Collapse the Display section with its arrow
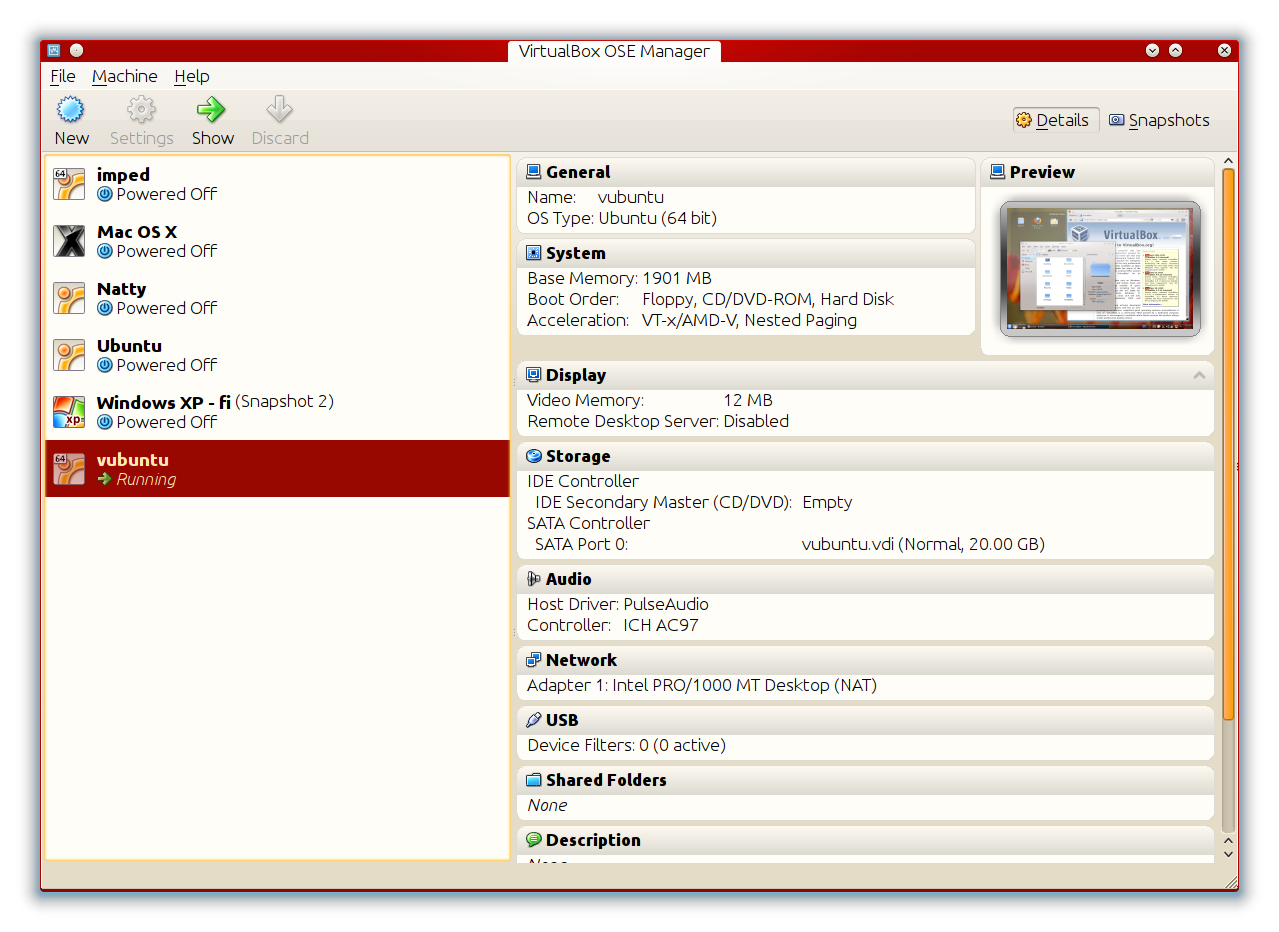Viewport: 1279px width, 932px height. (x=1199, y=375)
